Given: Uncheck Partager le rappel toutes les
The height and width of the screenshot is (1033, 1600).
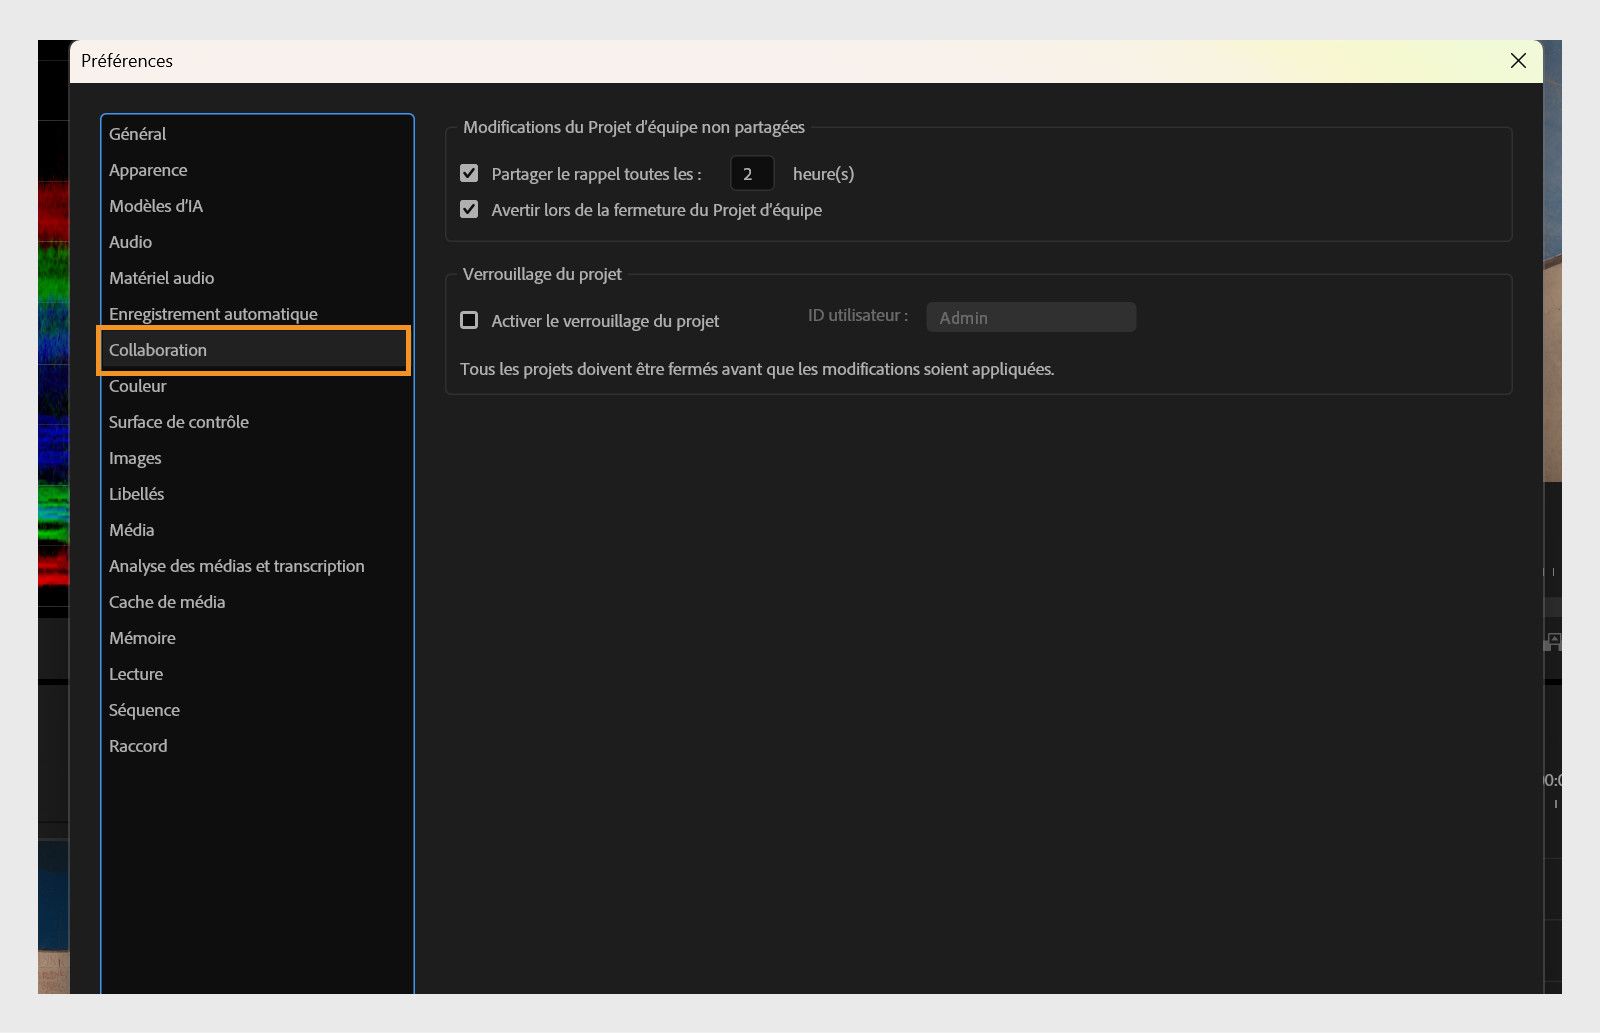Looking at the screenshot, I should click(469, 173).
